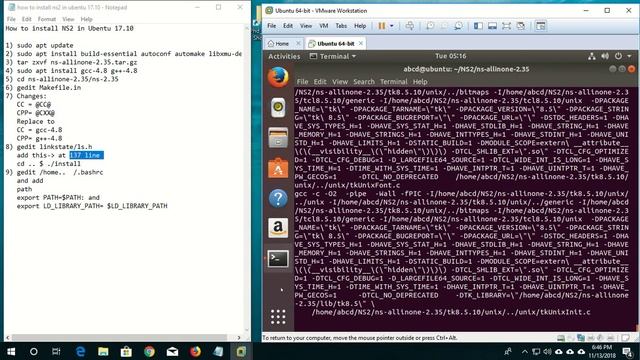The height and width of the screenshot is (360, 640).
Task: Open the terminal Search menu
Action: 364,82
